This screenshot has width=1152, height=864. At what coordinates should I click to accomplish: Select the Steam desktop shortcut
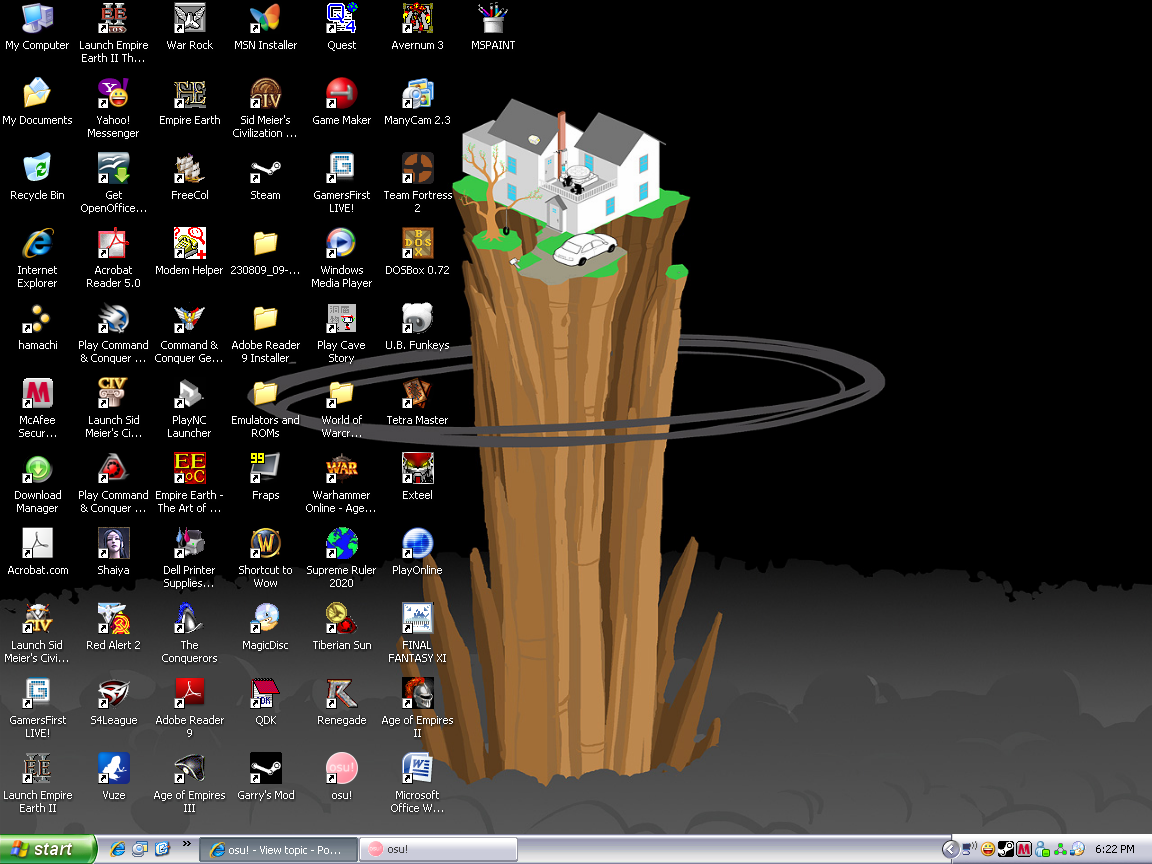pos(265,177)
